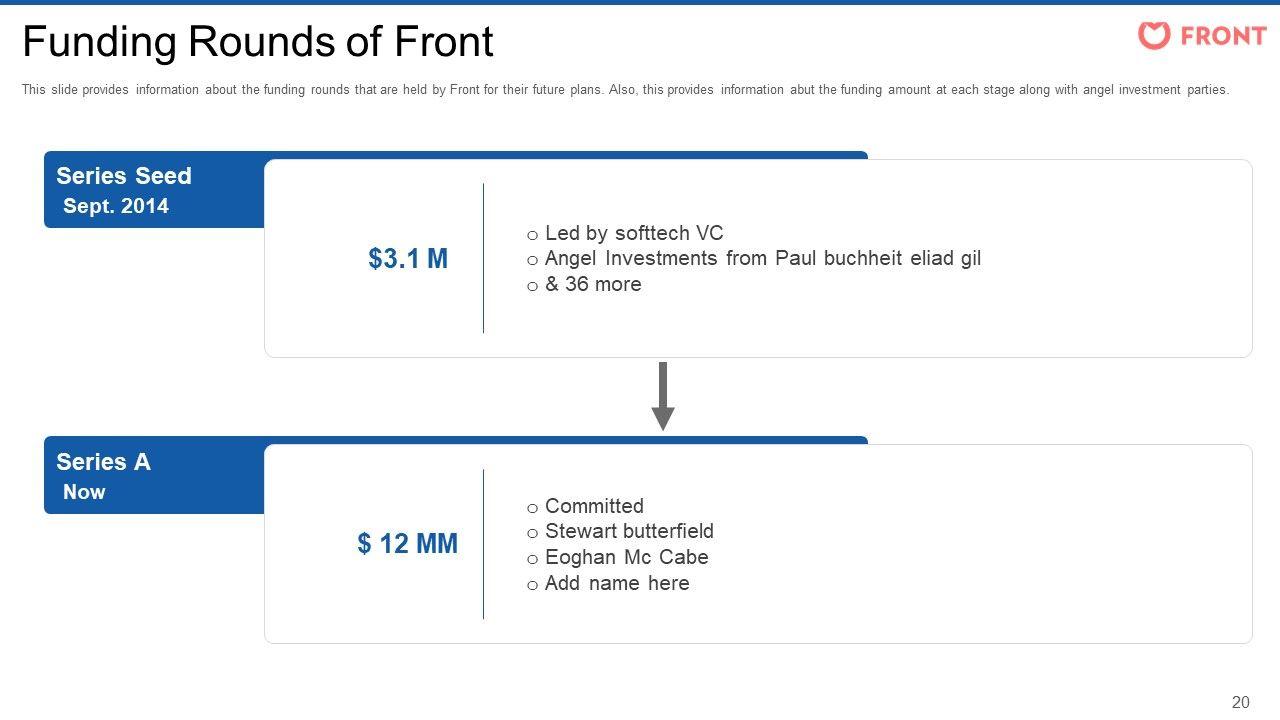The width and height of the screenshot is (1280, 720).
Task: Click the bullet marker beside Committed
Action: coord(533,508)
